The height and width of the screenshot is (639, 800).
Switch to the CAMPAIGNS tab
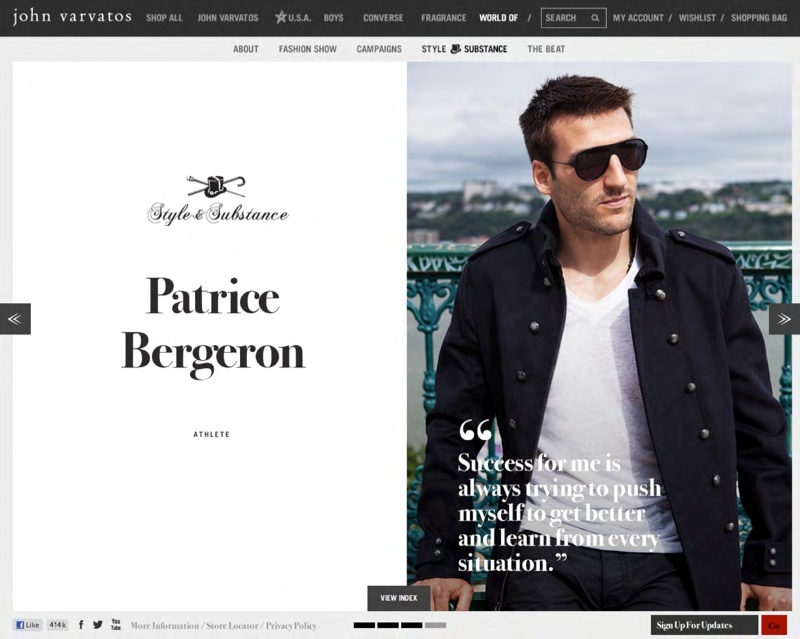click(x=379, y=49)
